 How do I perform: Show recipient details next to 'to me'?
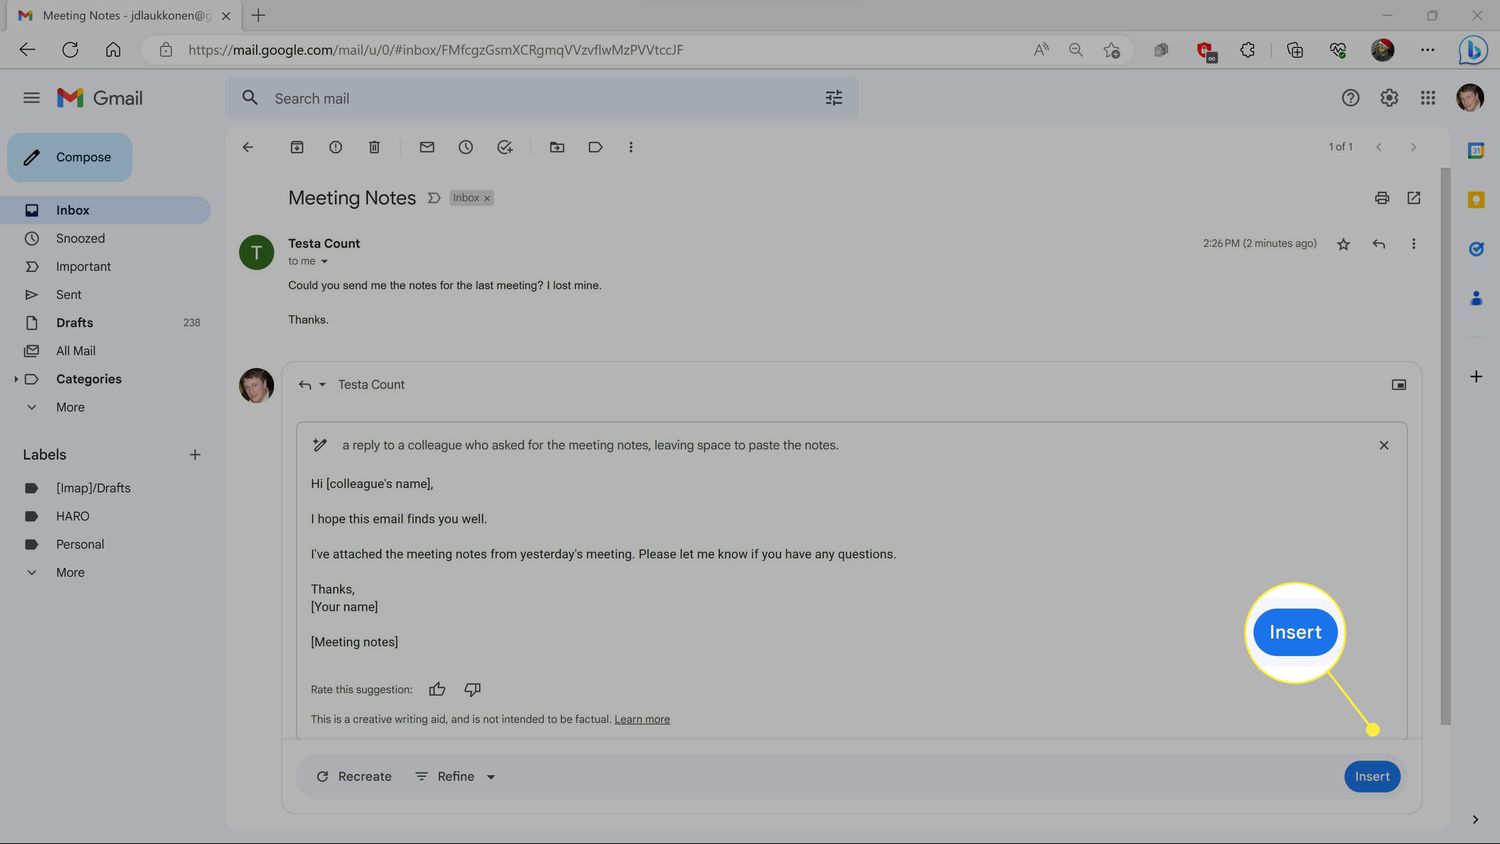(324, 262)
